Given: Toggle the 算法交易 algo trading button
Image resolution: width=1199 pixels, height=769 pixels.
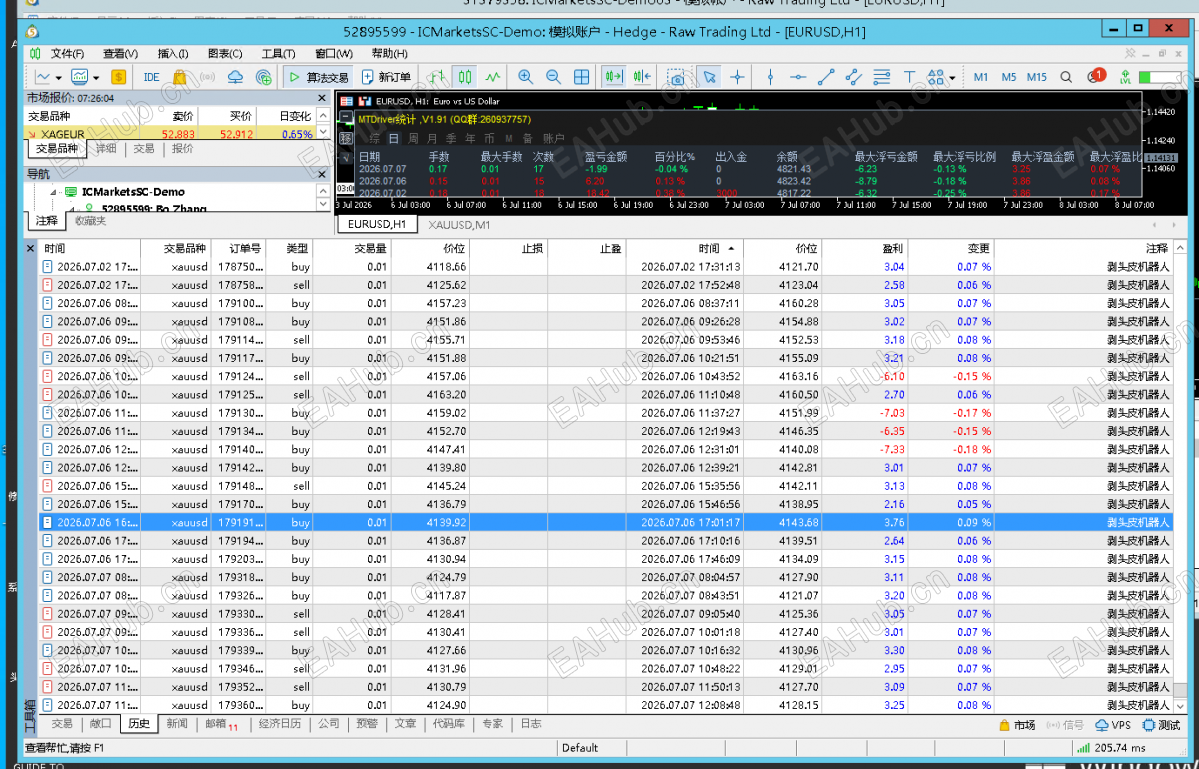Looking at the screenshot, I should 317,77.
